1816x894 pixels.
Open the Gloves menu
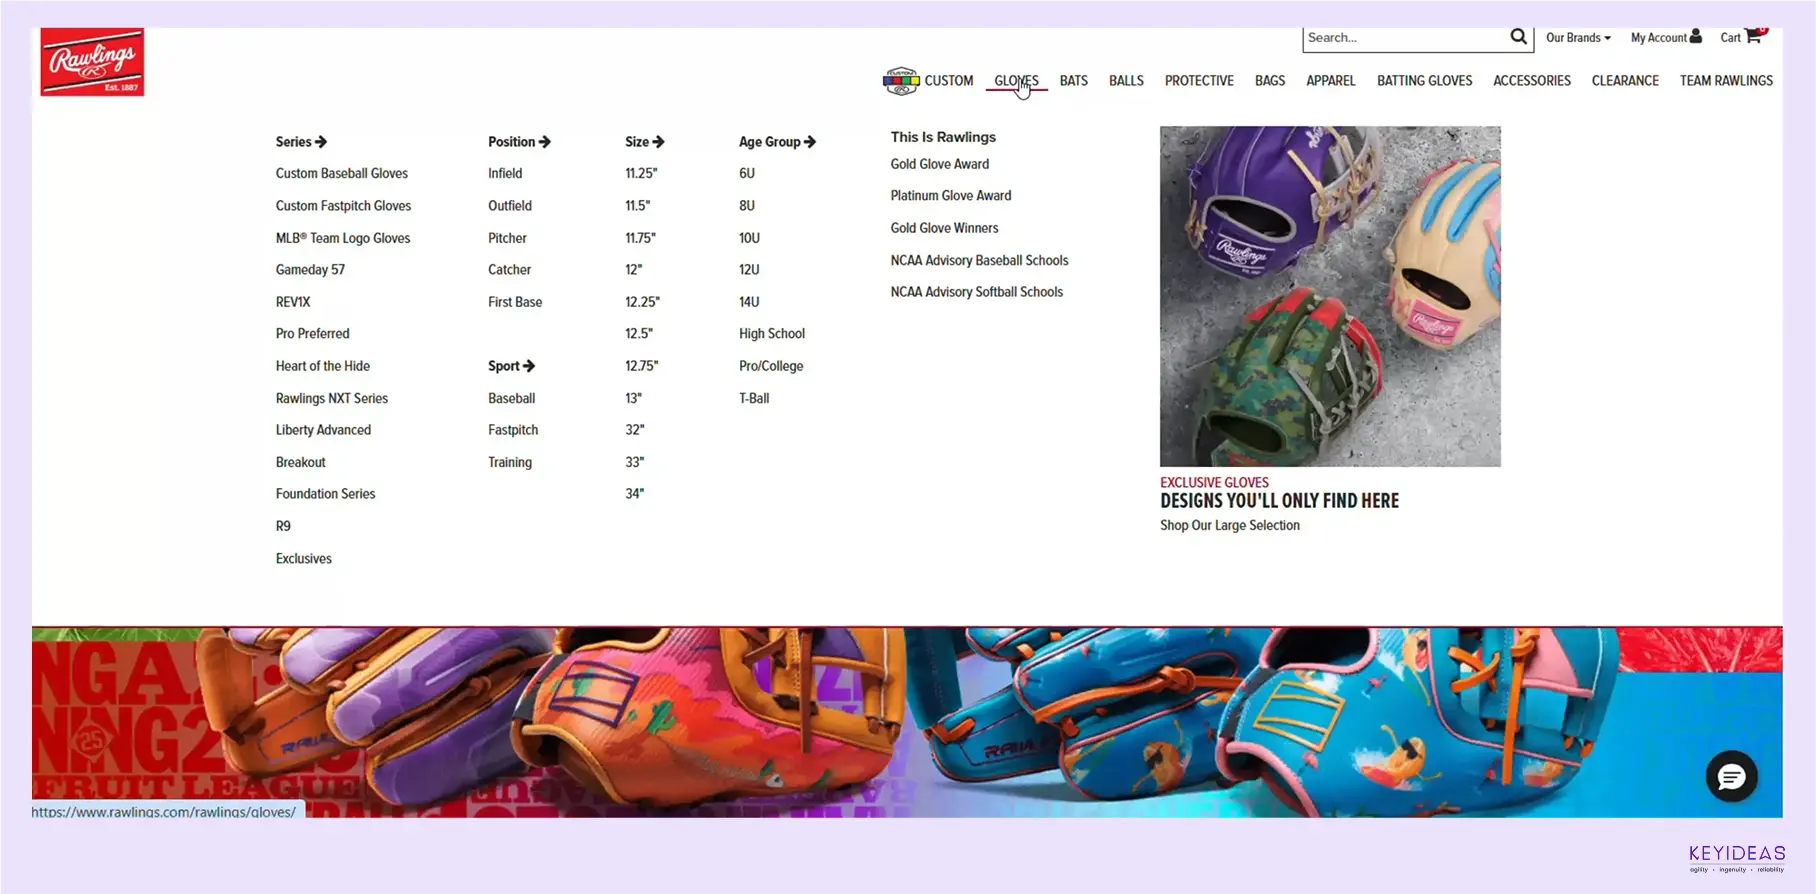point(1016,81)
